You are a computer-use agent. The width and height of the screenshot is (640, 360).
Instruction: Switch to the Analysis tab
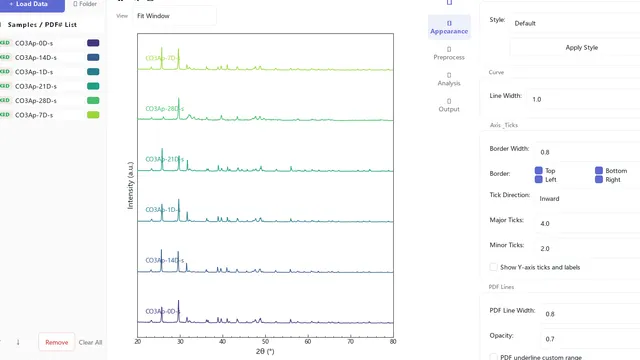click(x=449, y=79)
